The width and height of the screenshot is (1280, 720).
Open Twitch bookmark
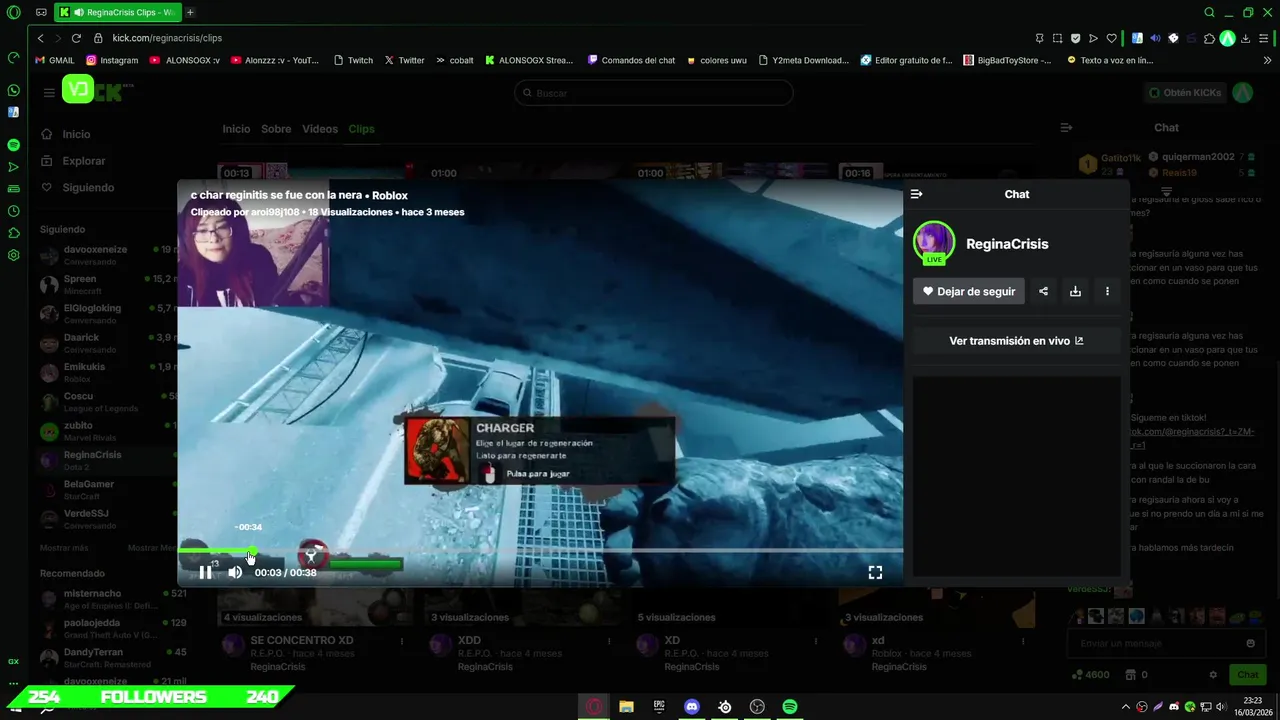[353, 60]
